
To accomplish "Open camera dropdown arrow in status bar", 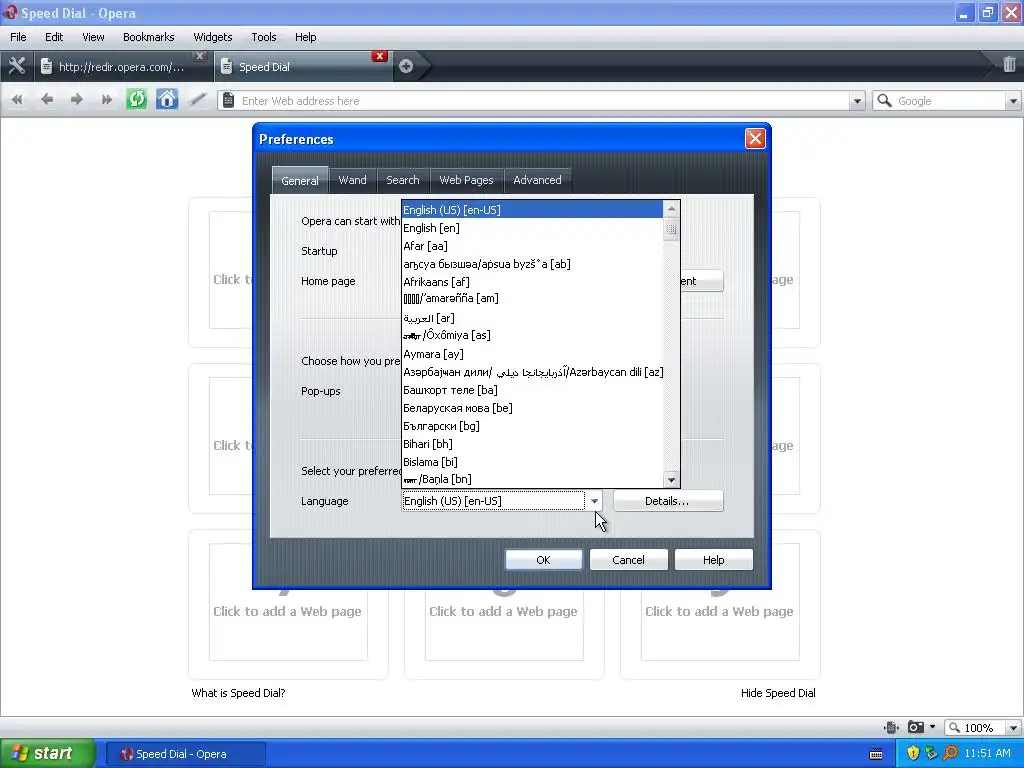I will 932,727.
